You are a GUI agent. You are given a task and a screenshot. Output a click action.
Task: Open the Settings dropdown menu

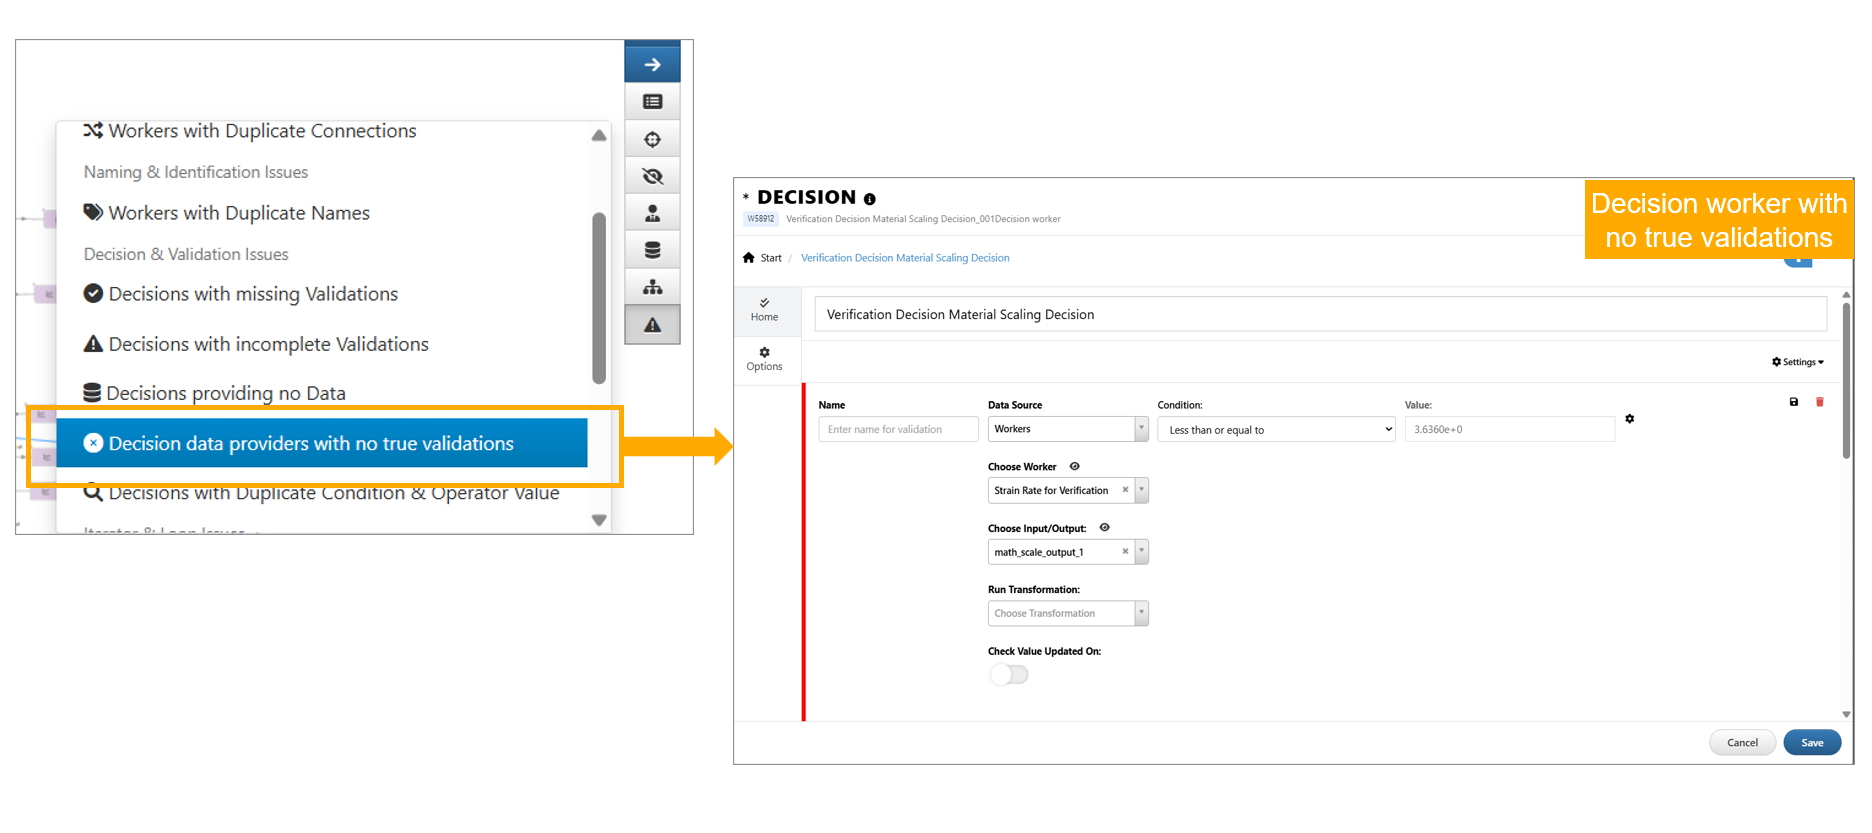1797,362
